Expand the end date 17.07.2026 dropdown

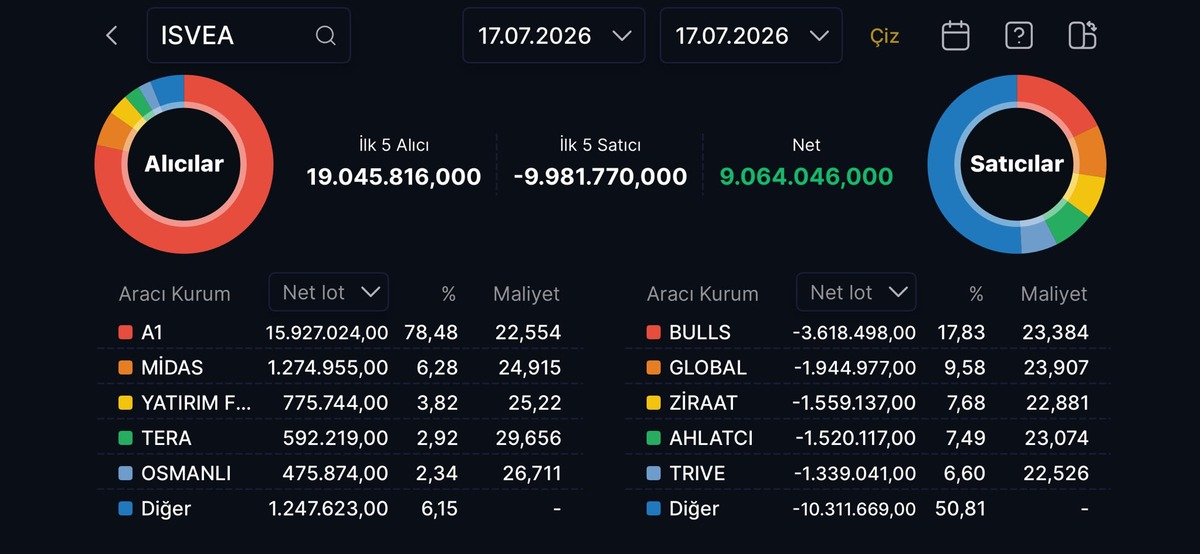point(751,36)
